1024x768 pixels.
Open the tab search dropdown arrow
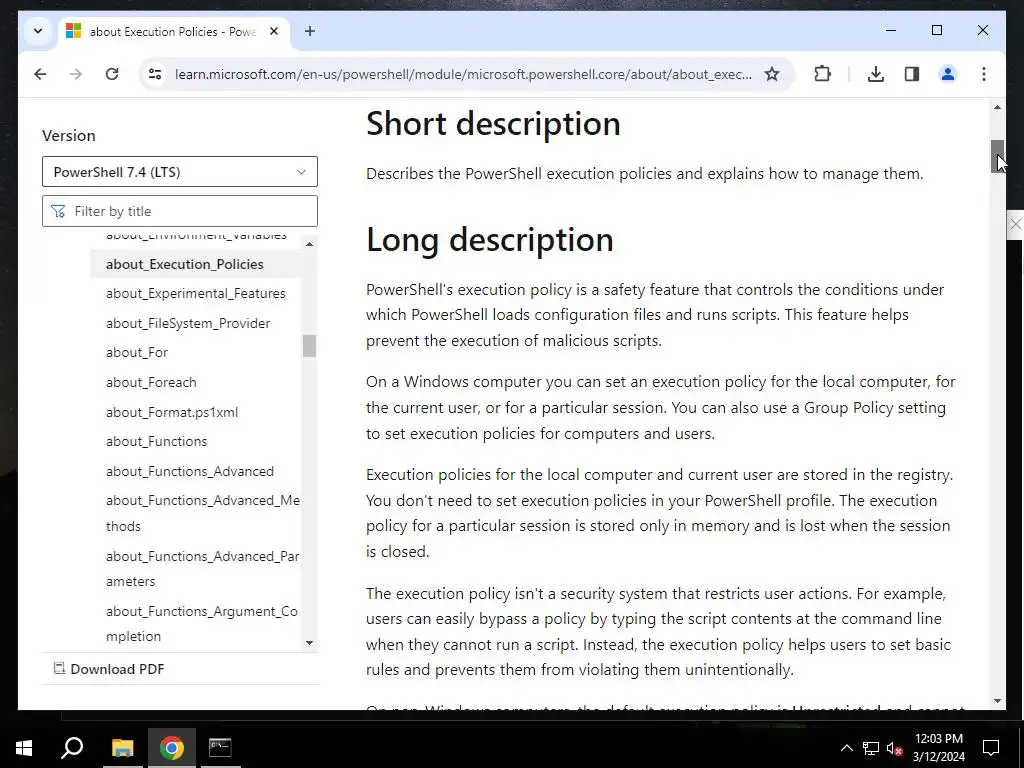pos(38,31)
